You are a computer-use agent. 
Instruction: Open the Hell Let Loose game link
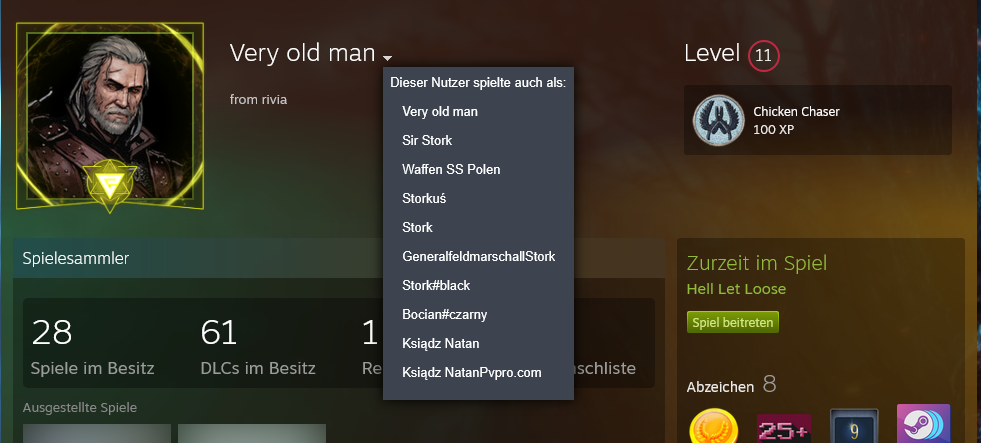736,289
